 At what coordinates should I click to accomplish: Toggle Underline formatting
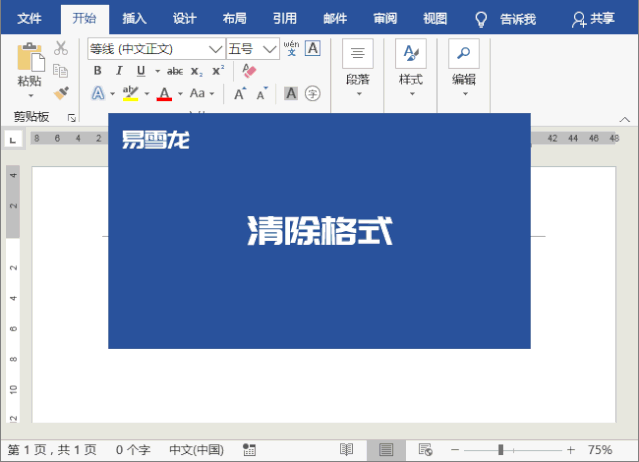click(x=141, y=71)
